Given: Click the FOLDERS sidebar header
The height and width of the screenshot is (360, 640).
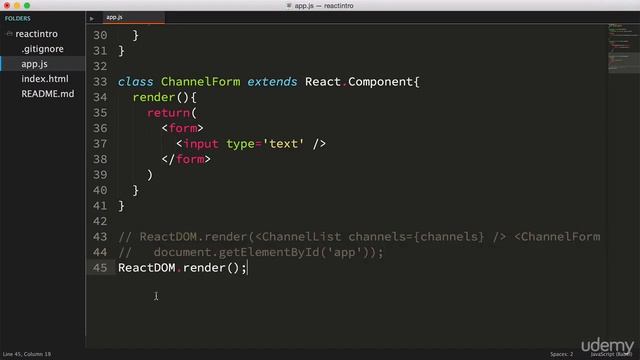Looking at the screenshot, I should [18, 18].
